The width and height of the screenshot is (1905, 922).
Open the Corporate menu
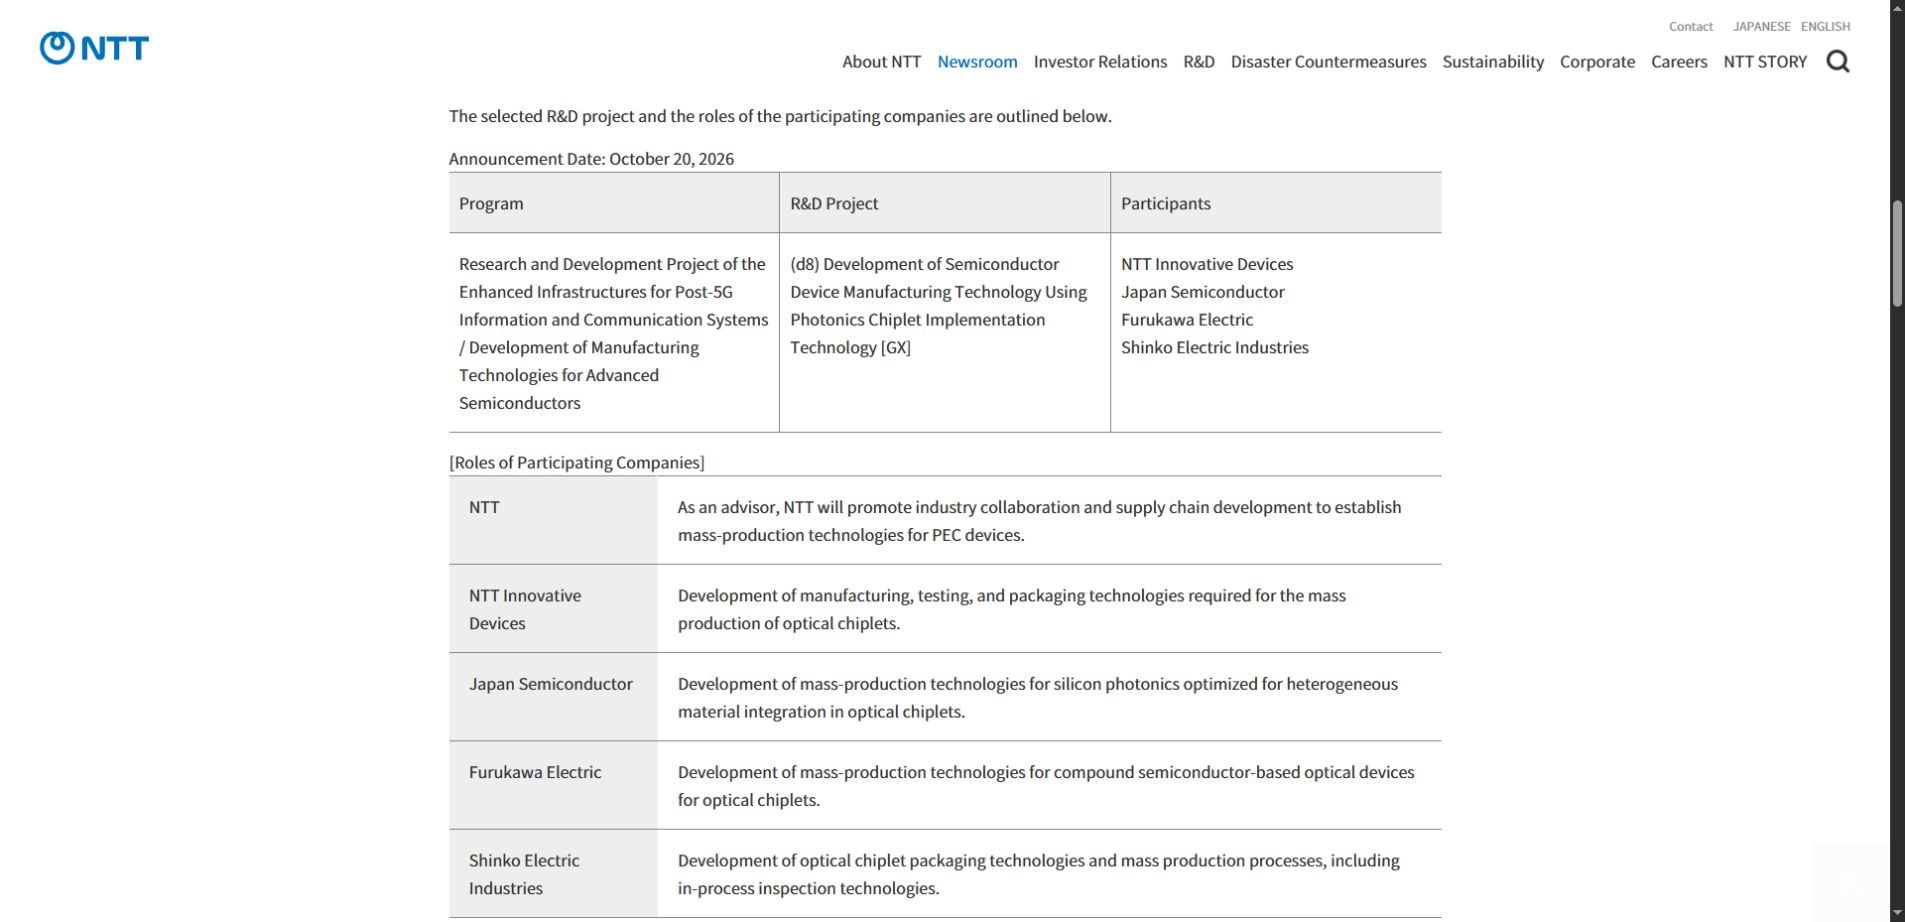1597,62
